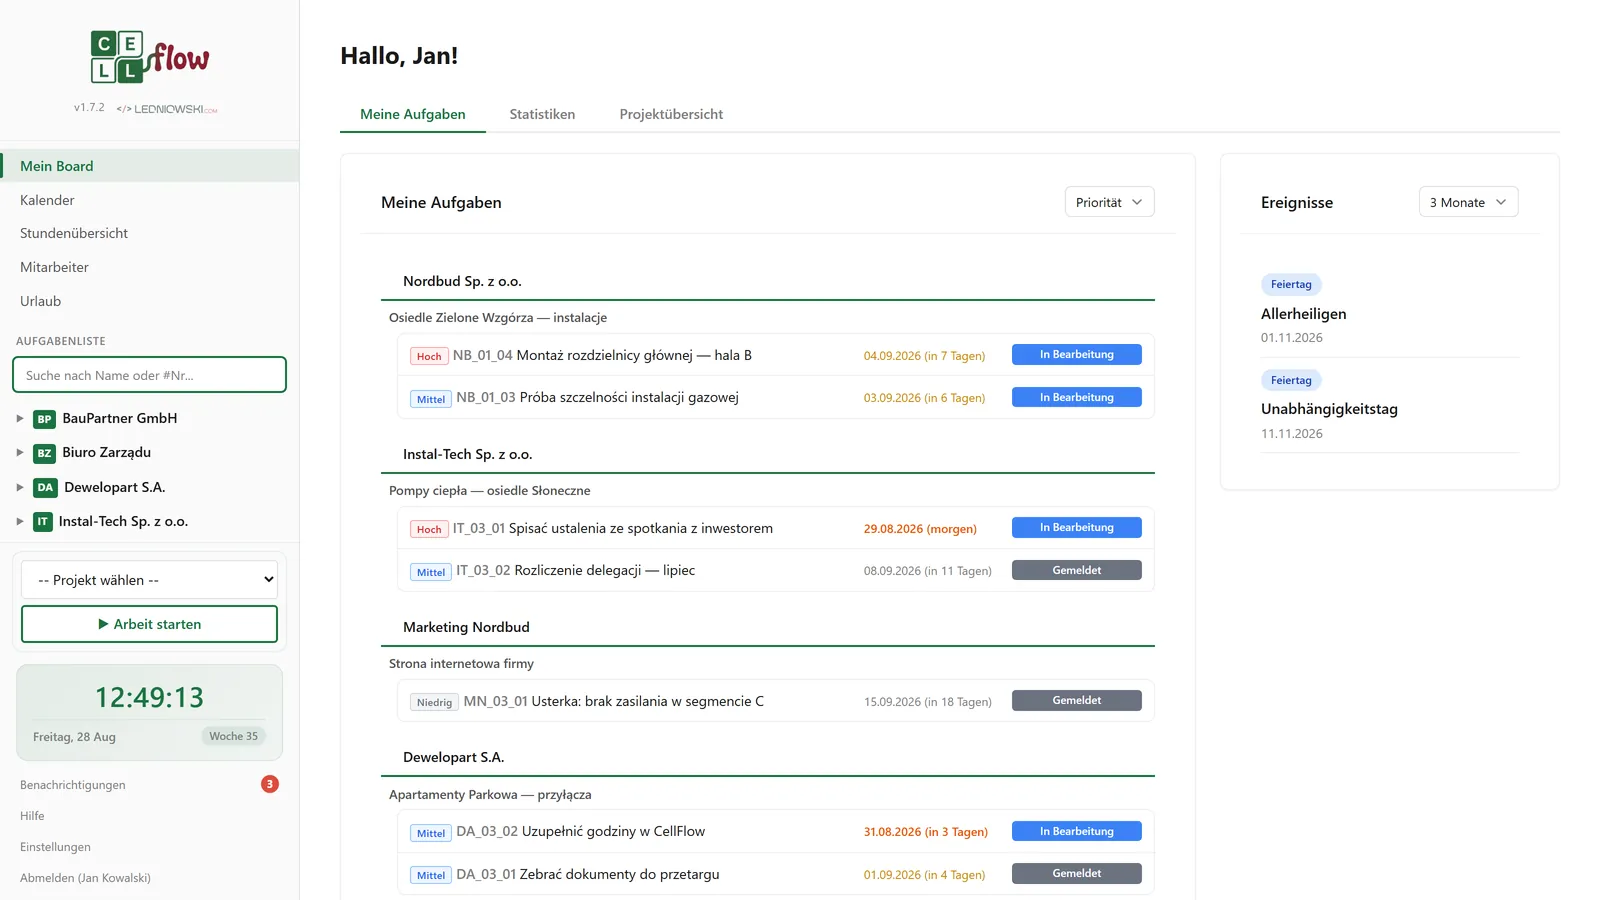Click the Niedrig priority tag on MN_03_01
This screenshot has width=1600, height=900.
point(434,702)
